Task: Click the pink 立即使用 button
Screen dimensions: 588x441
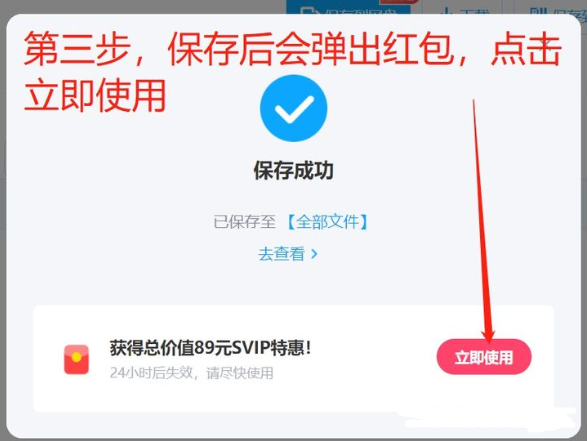Action: [484, 357]
